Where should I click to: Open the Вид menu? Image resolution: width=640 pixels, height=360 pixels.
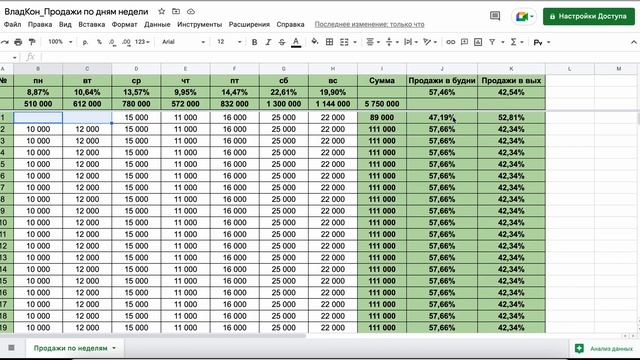65,24
